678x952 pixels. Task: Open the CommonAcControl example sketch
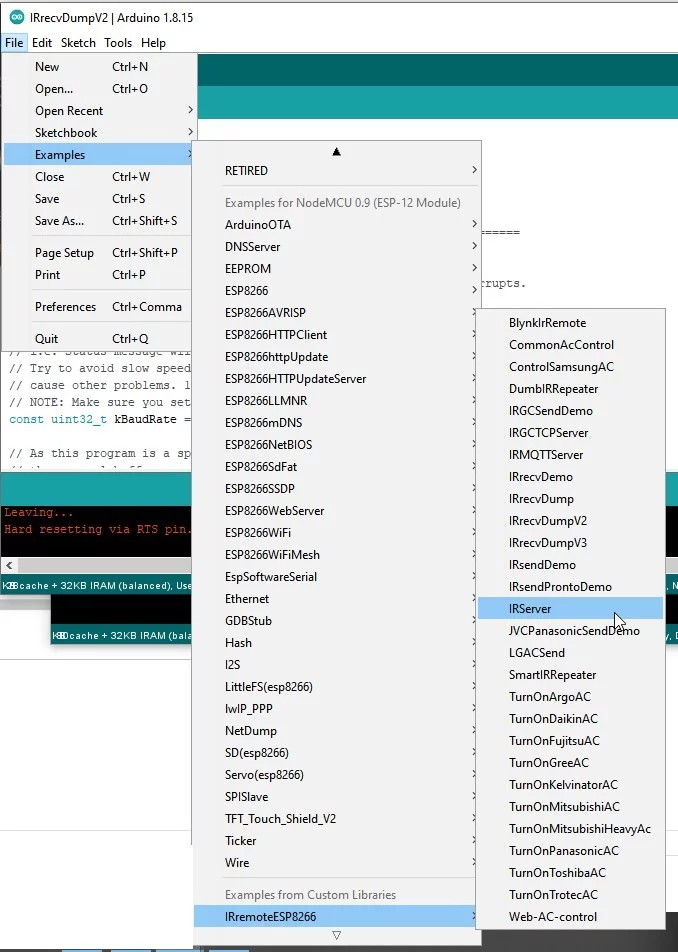tap(571, 345)
